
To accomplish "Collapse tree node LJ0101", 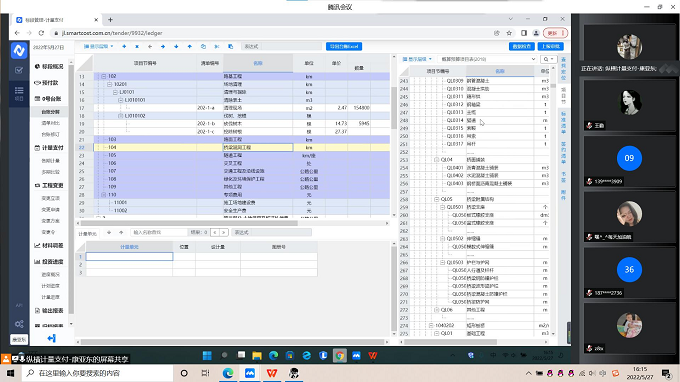I will tap(115, 92).
